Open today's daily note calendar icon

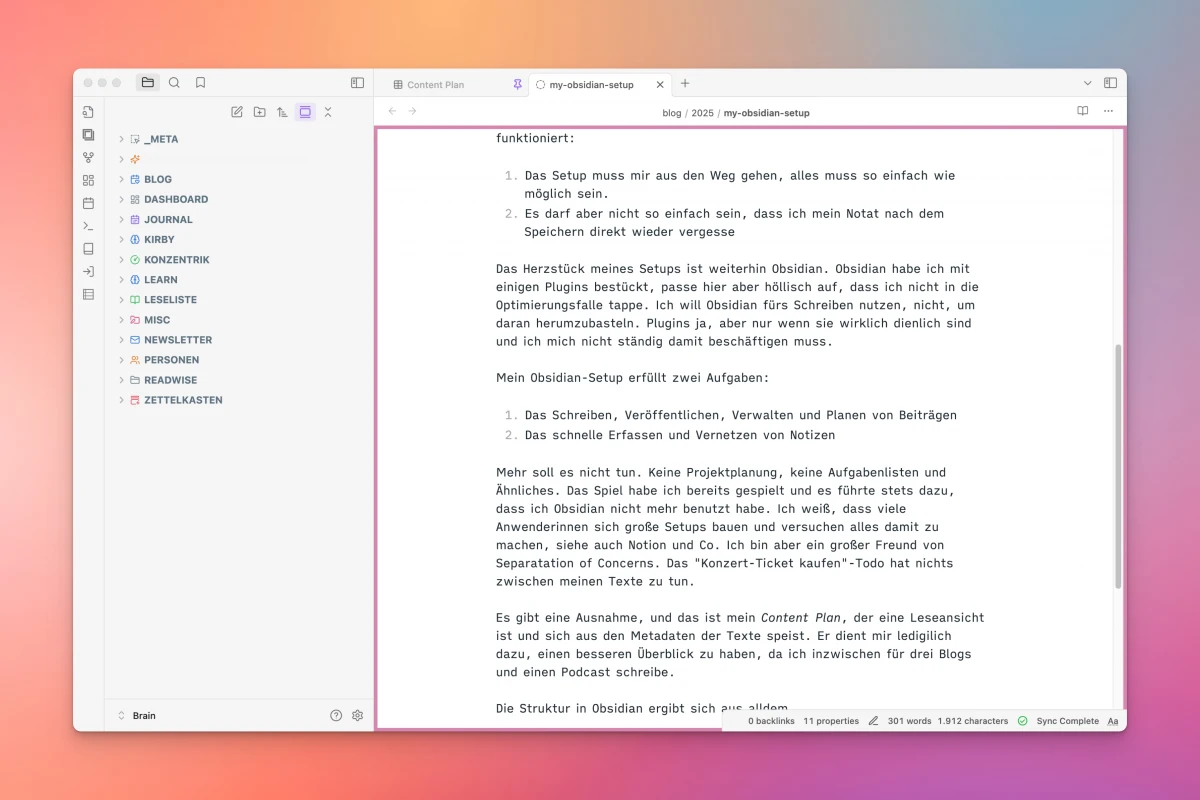click(x=88, y=203)
